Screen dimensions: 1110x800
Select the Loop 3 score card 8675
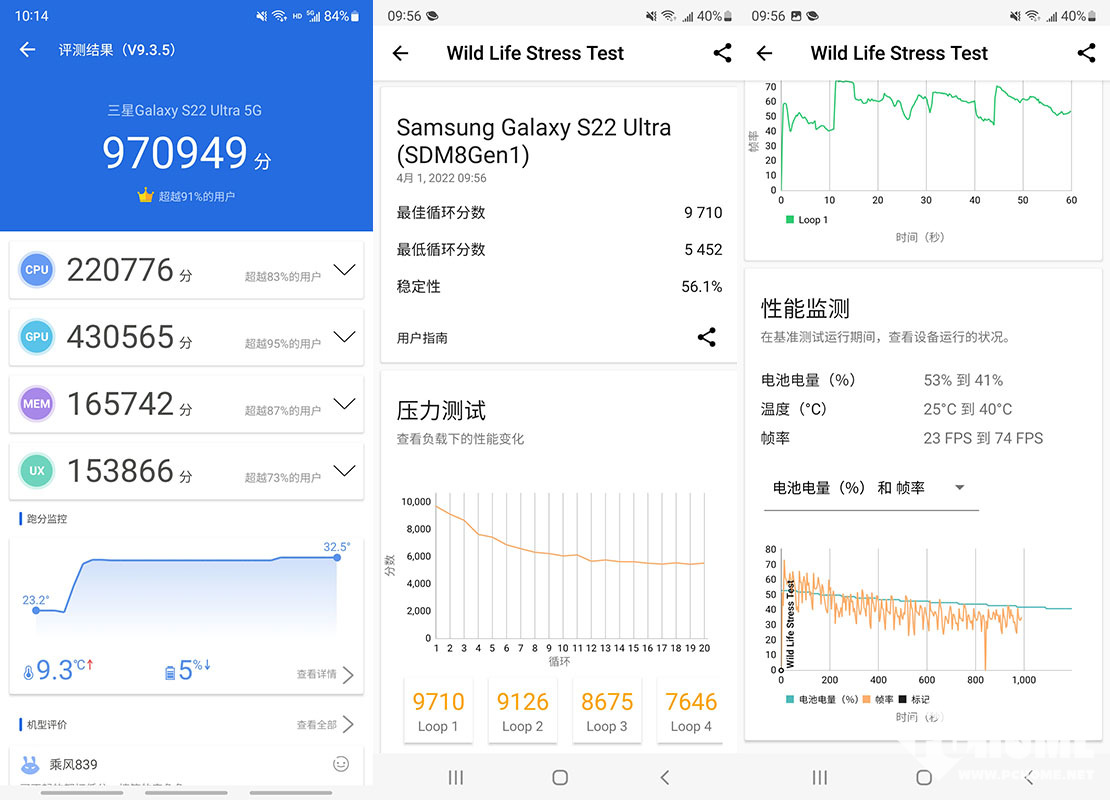coord(607,711)
